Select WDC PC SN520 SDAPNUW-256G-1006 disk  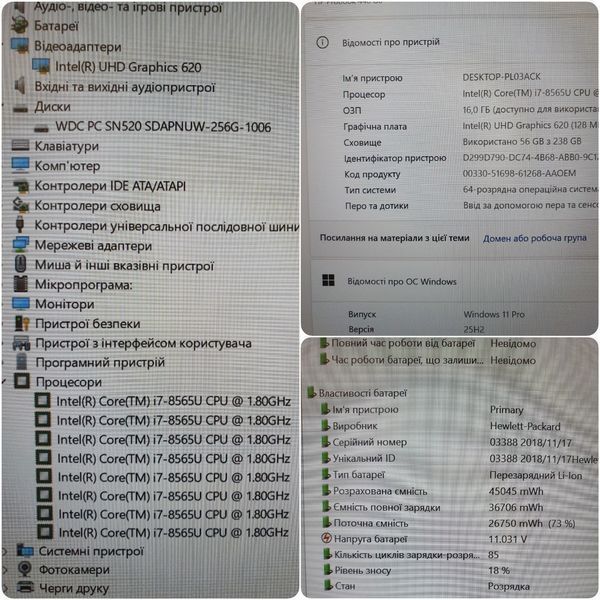click(163, 126)
